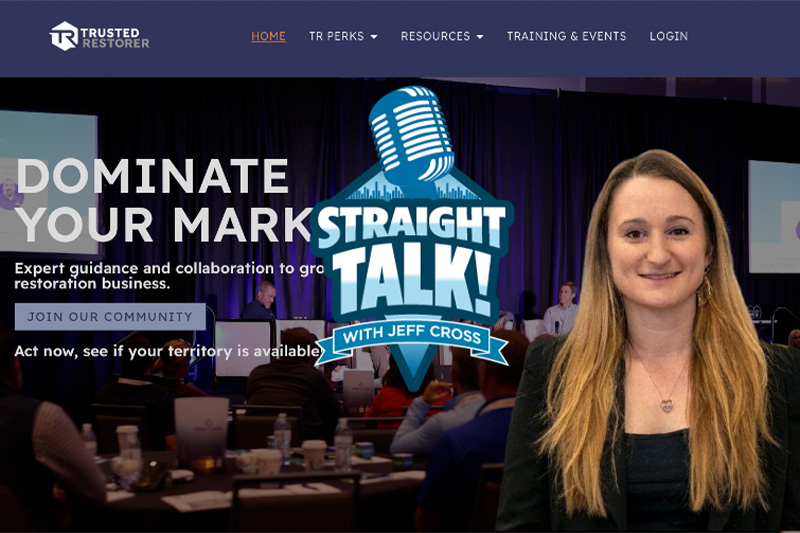Open the TR PERKS menu item

pos(336,36)
